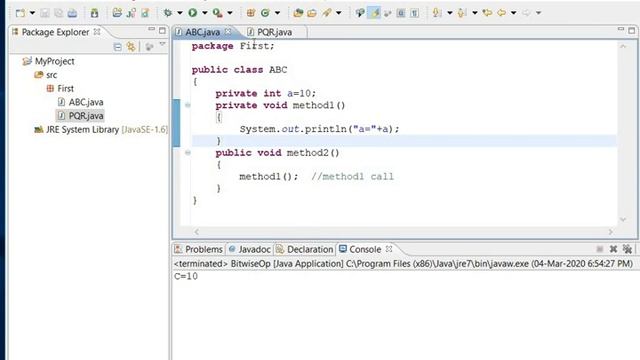
Task: Open the dropdown beside the New icon
Action: [x=32, y=13]
